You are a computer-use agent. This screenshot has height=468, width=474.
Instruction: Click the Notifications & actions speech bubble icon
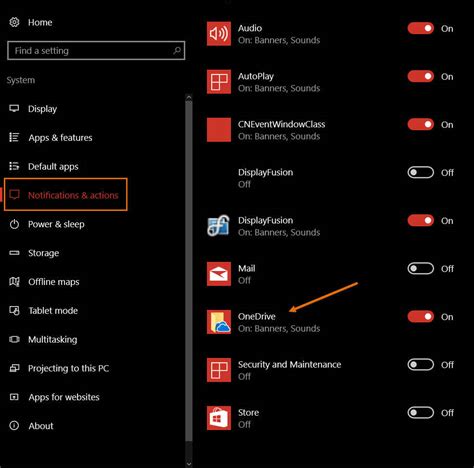[14, 195]
